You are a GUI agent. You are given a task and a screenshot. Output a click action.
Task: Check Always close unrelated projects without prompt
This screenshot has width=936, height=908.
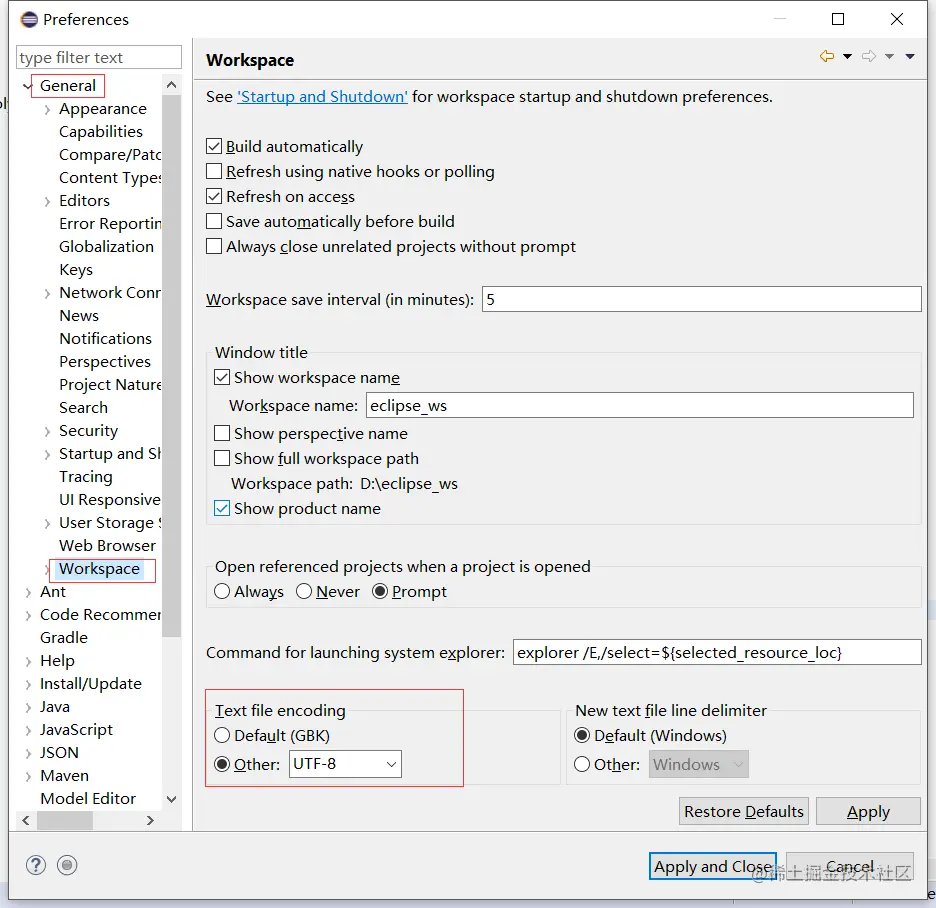click(214, 247)
